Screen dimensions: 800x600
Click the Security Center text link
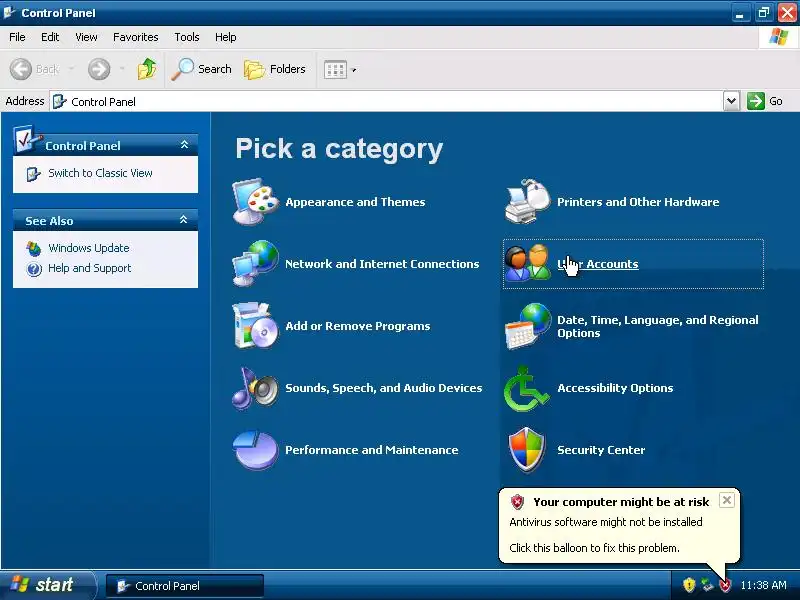tap(601, 450)
